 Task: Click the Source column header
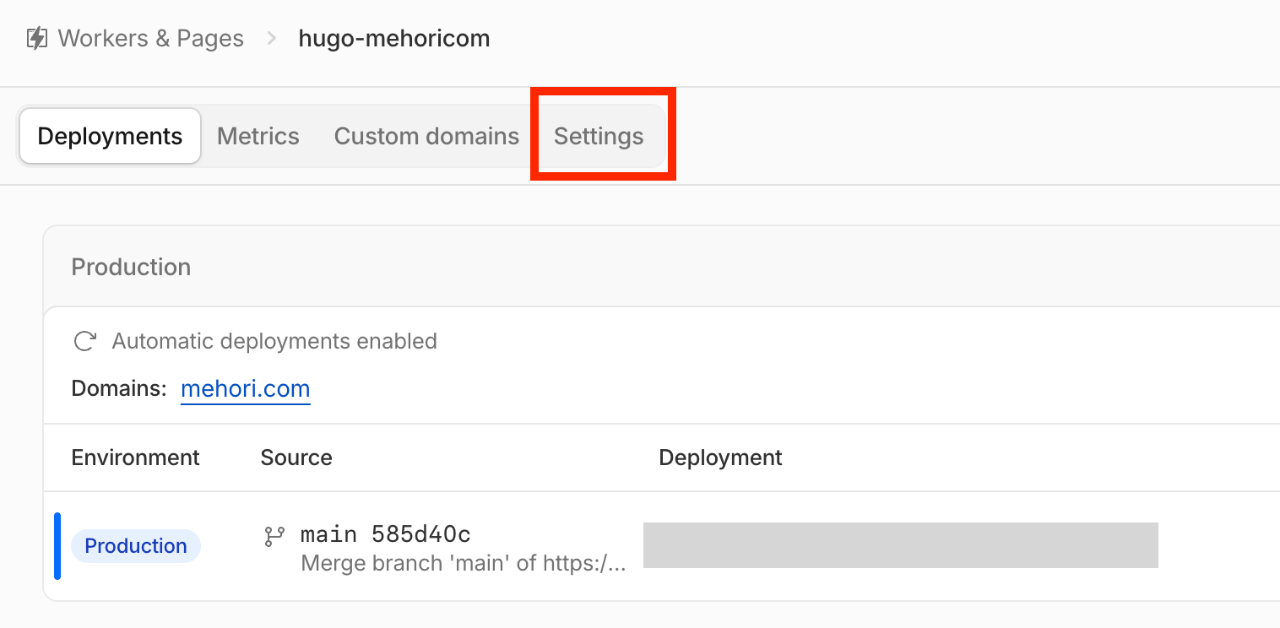coord(296,458)
